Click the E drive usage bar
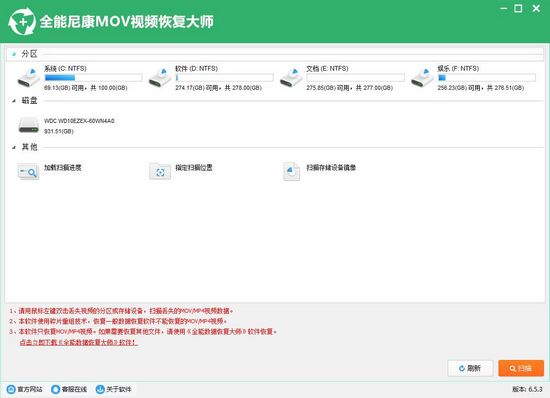550x398 pixels. (355, 77)
